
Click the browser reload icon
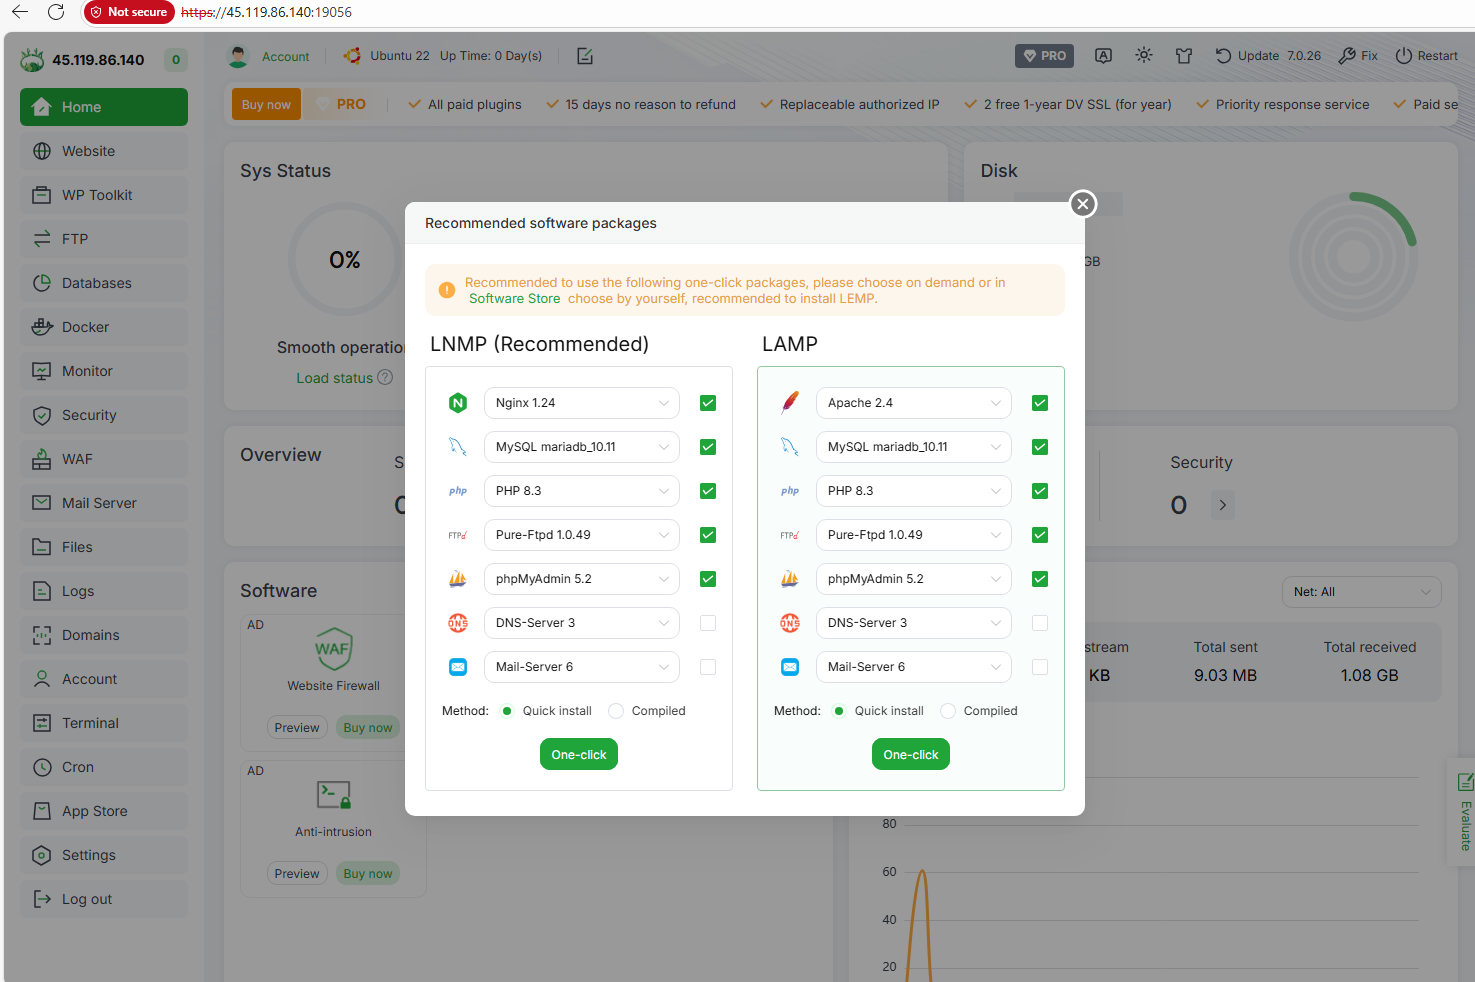(x=56, y=12)
